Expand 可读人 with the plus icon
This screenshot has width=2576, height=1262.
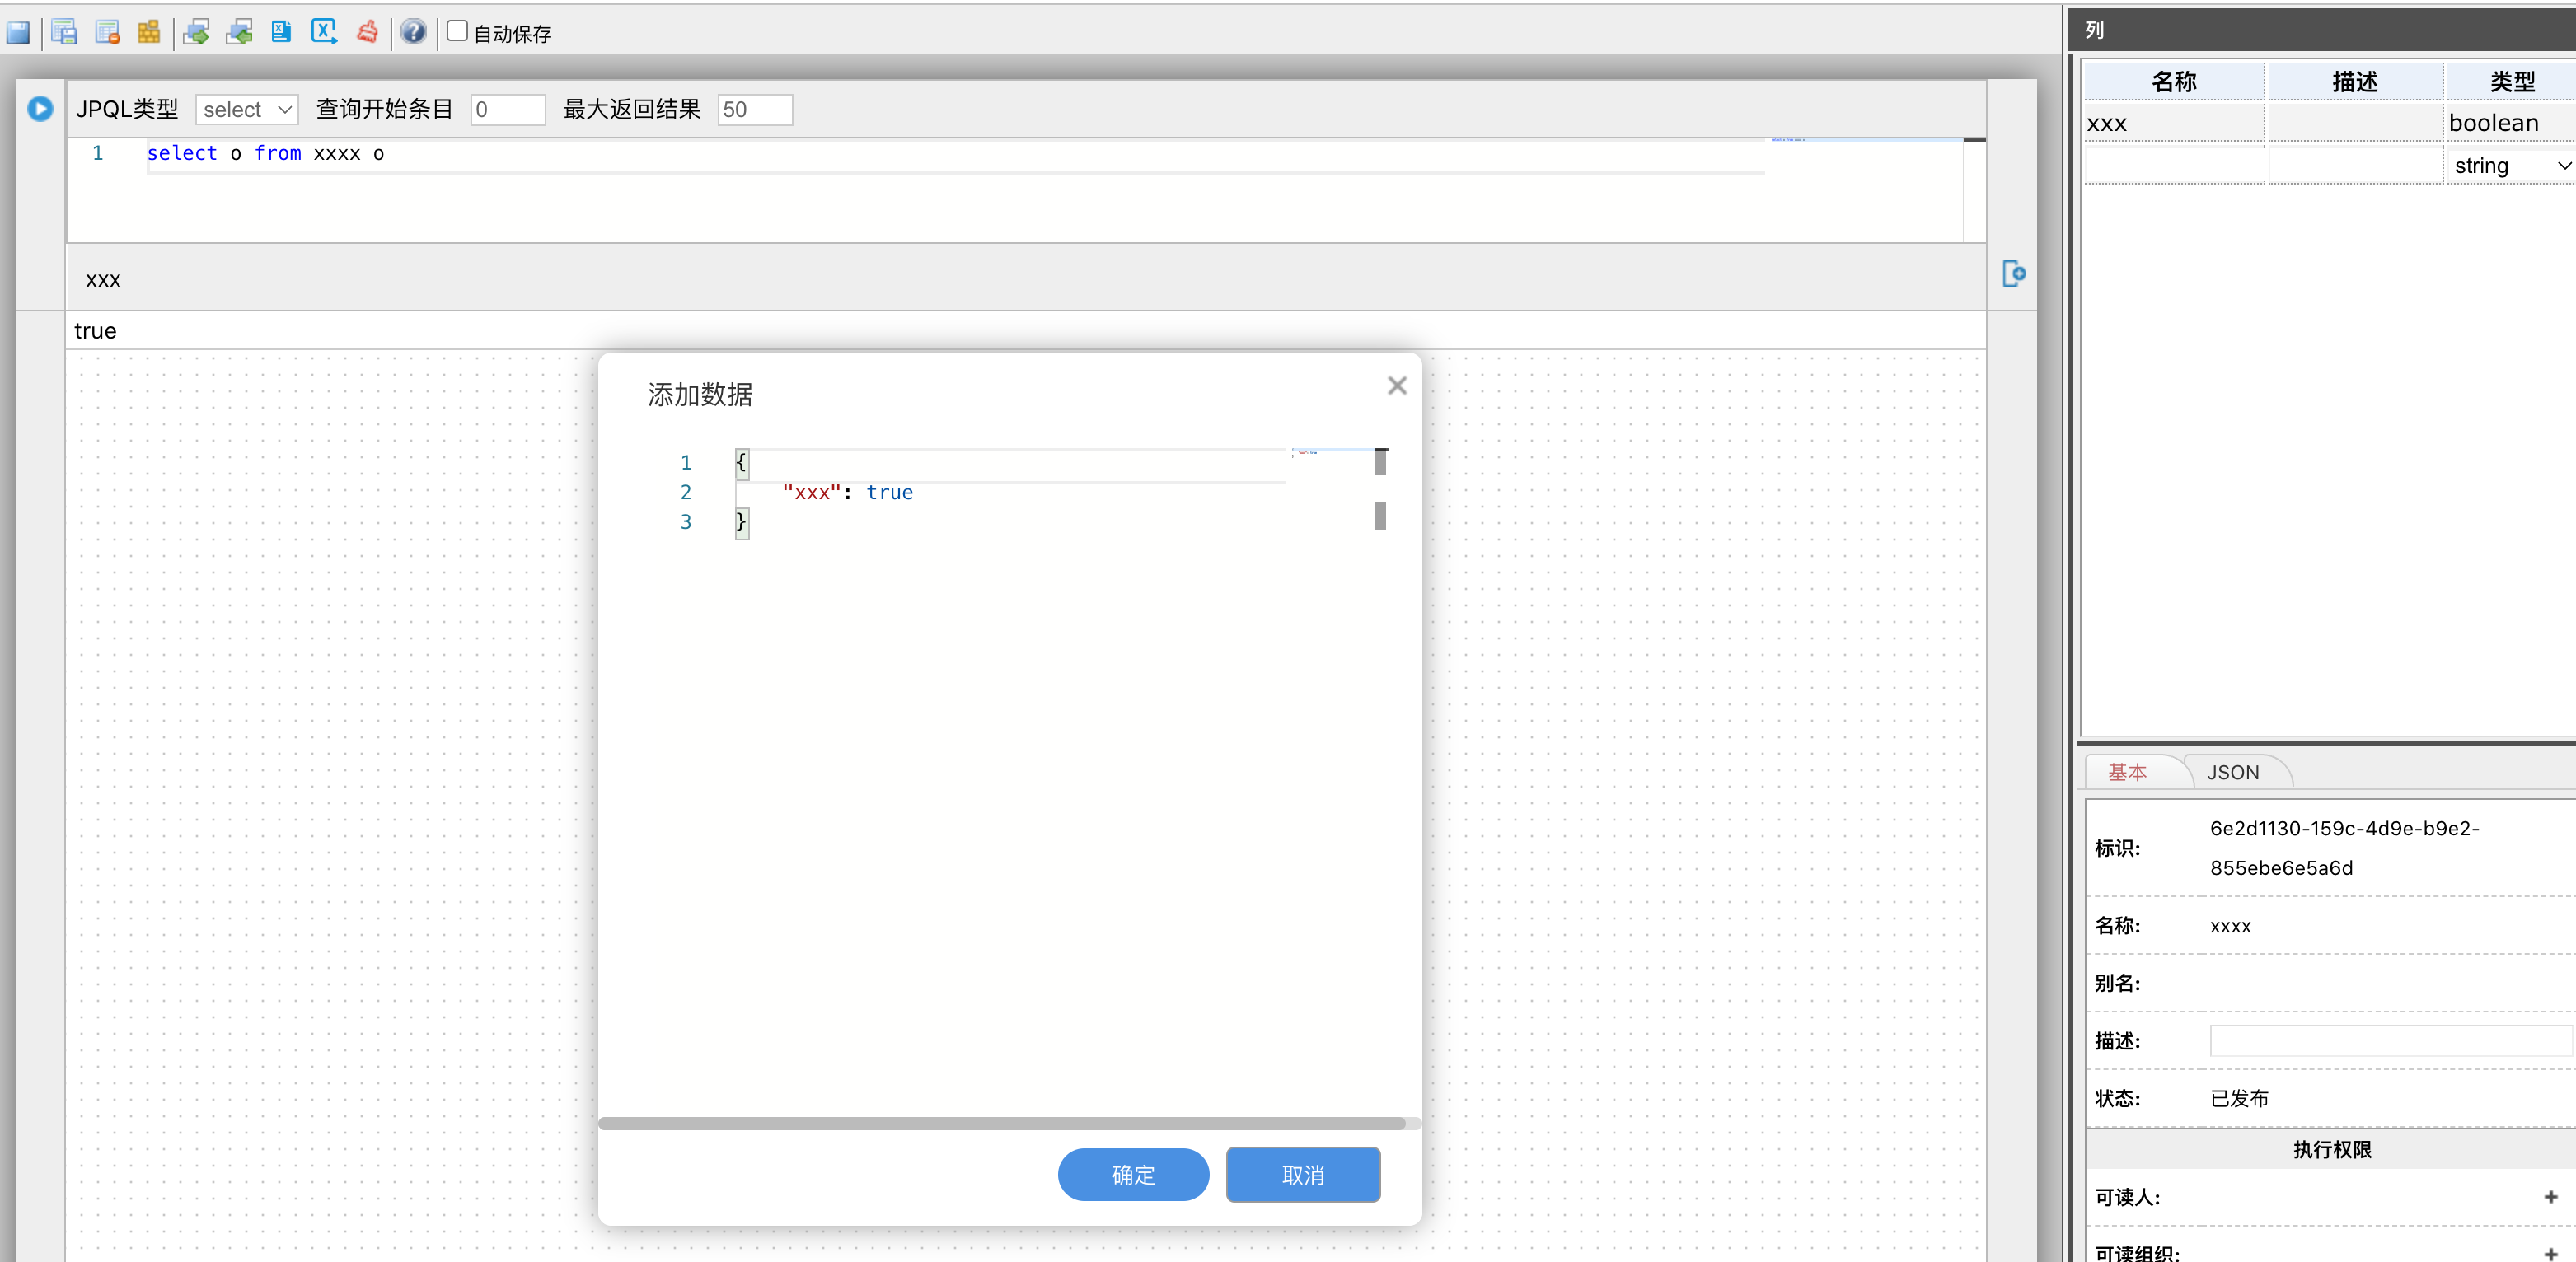click(2550, 1197)
